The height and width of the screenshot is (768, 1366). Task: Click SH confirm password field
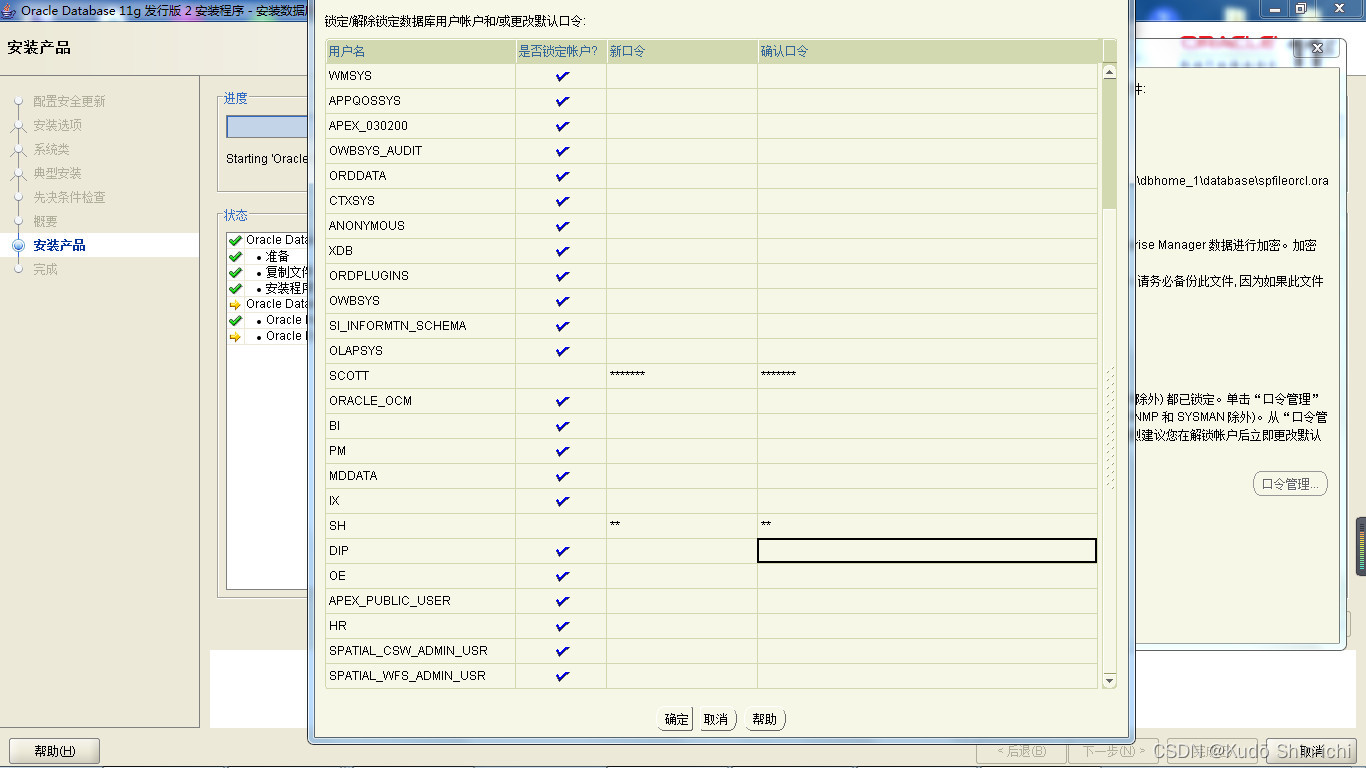(x=927, y=526)
